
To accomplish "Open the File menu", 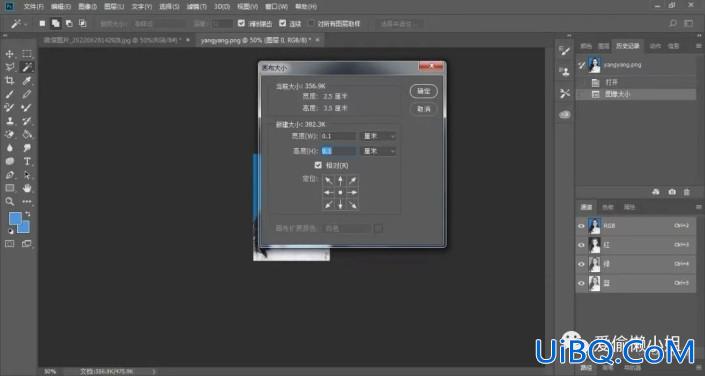I will pos(34,7).
